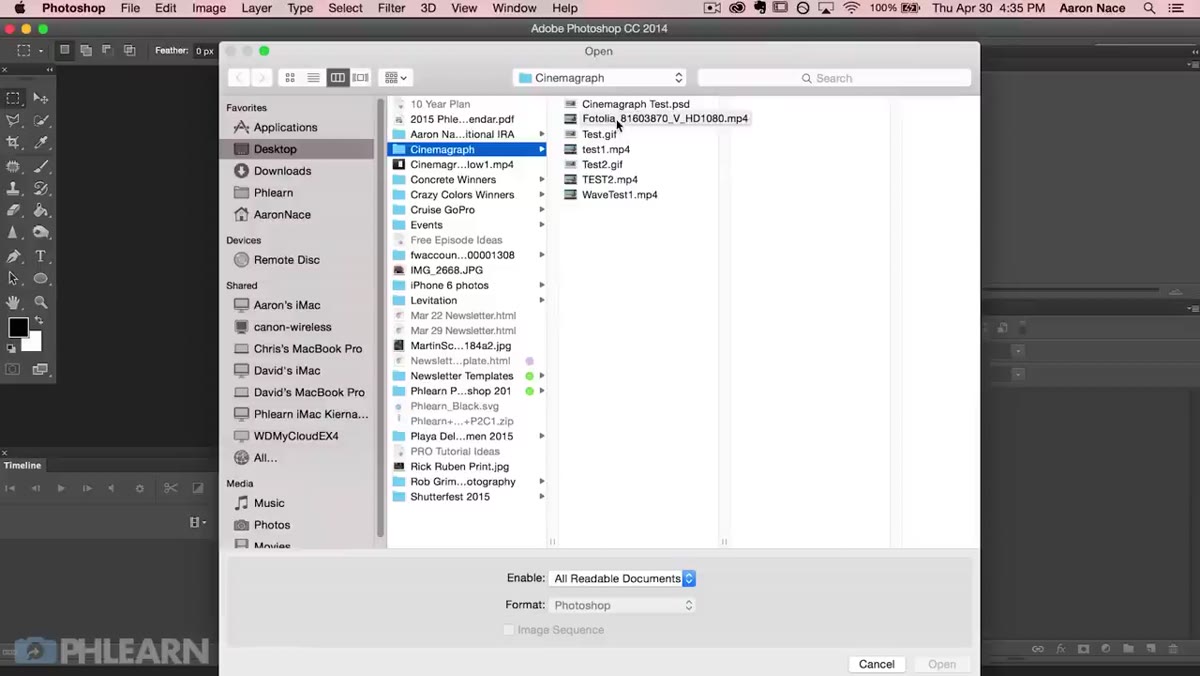Enable the Image Sequence checkbox

click(509, 630)
